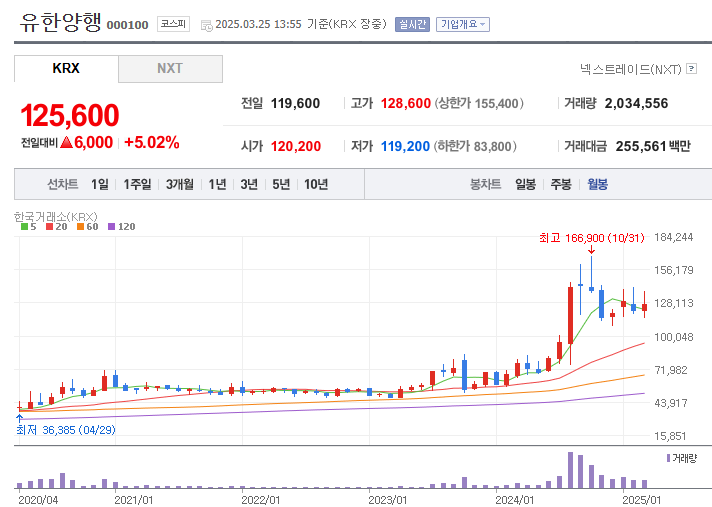Open the 넥스트레이드(NXT) help icon
This screenshot has height=507, width=712.
[x=691, y=69]
